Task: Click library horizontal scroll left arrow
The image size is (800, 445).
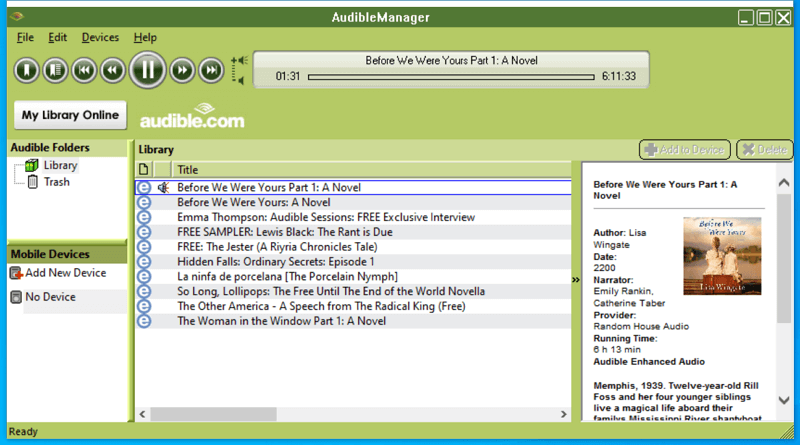Action: (x=143, y=414)
